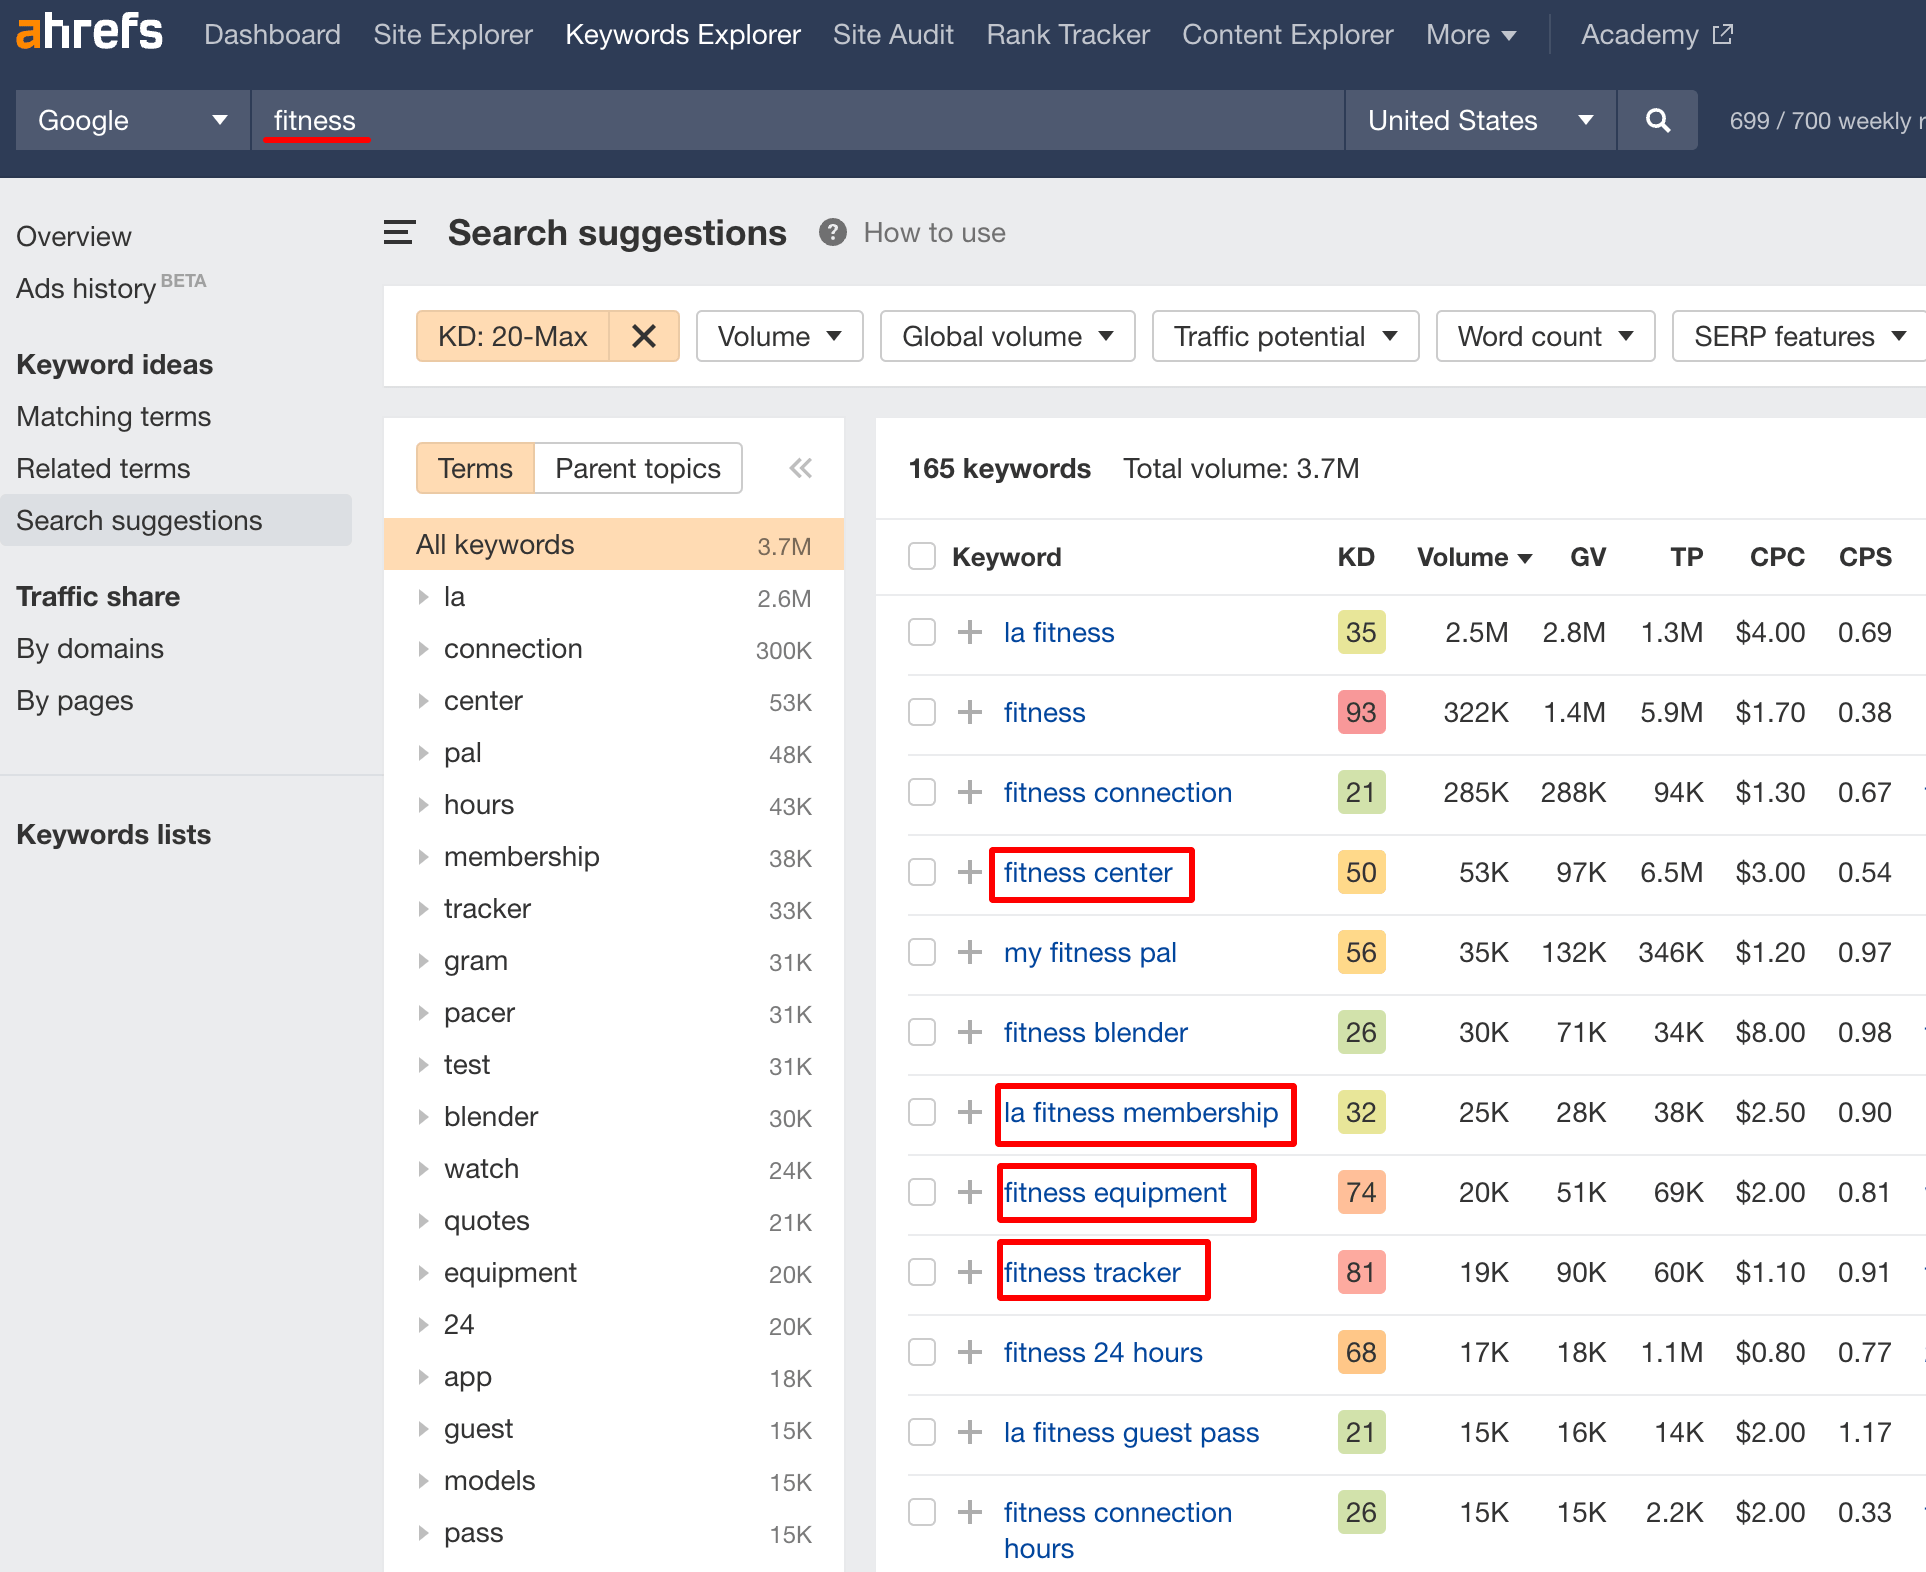Open the Traffic potential filter dropdown

[x=1285, y=336]
